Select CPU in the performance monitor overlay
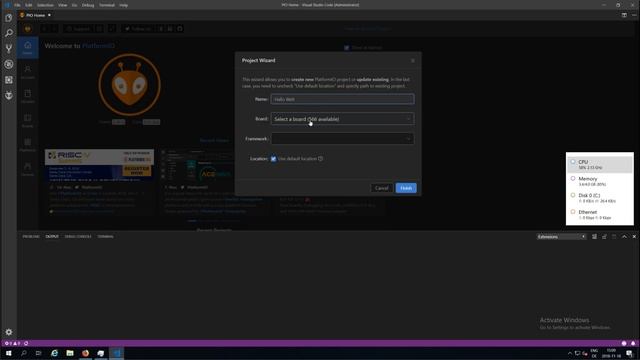This screenshot has height=360, width=640. (x=600, y=164)
